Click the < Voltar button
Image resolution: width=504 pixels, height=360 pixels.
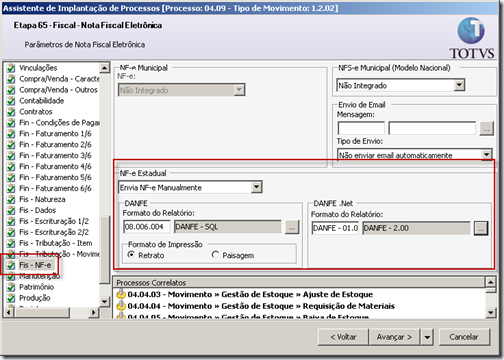(343, 337)
